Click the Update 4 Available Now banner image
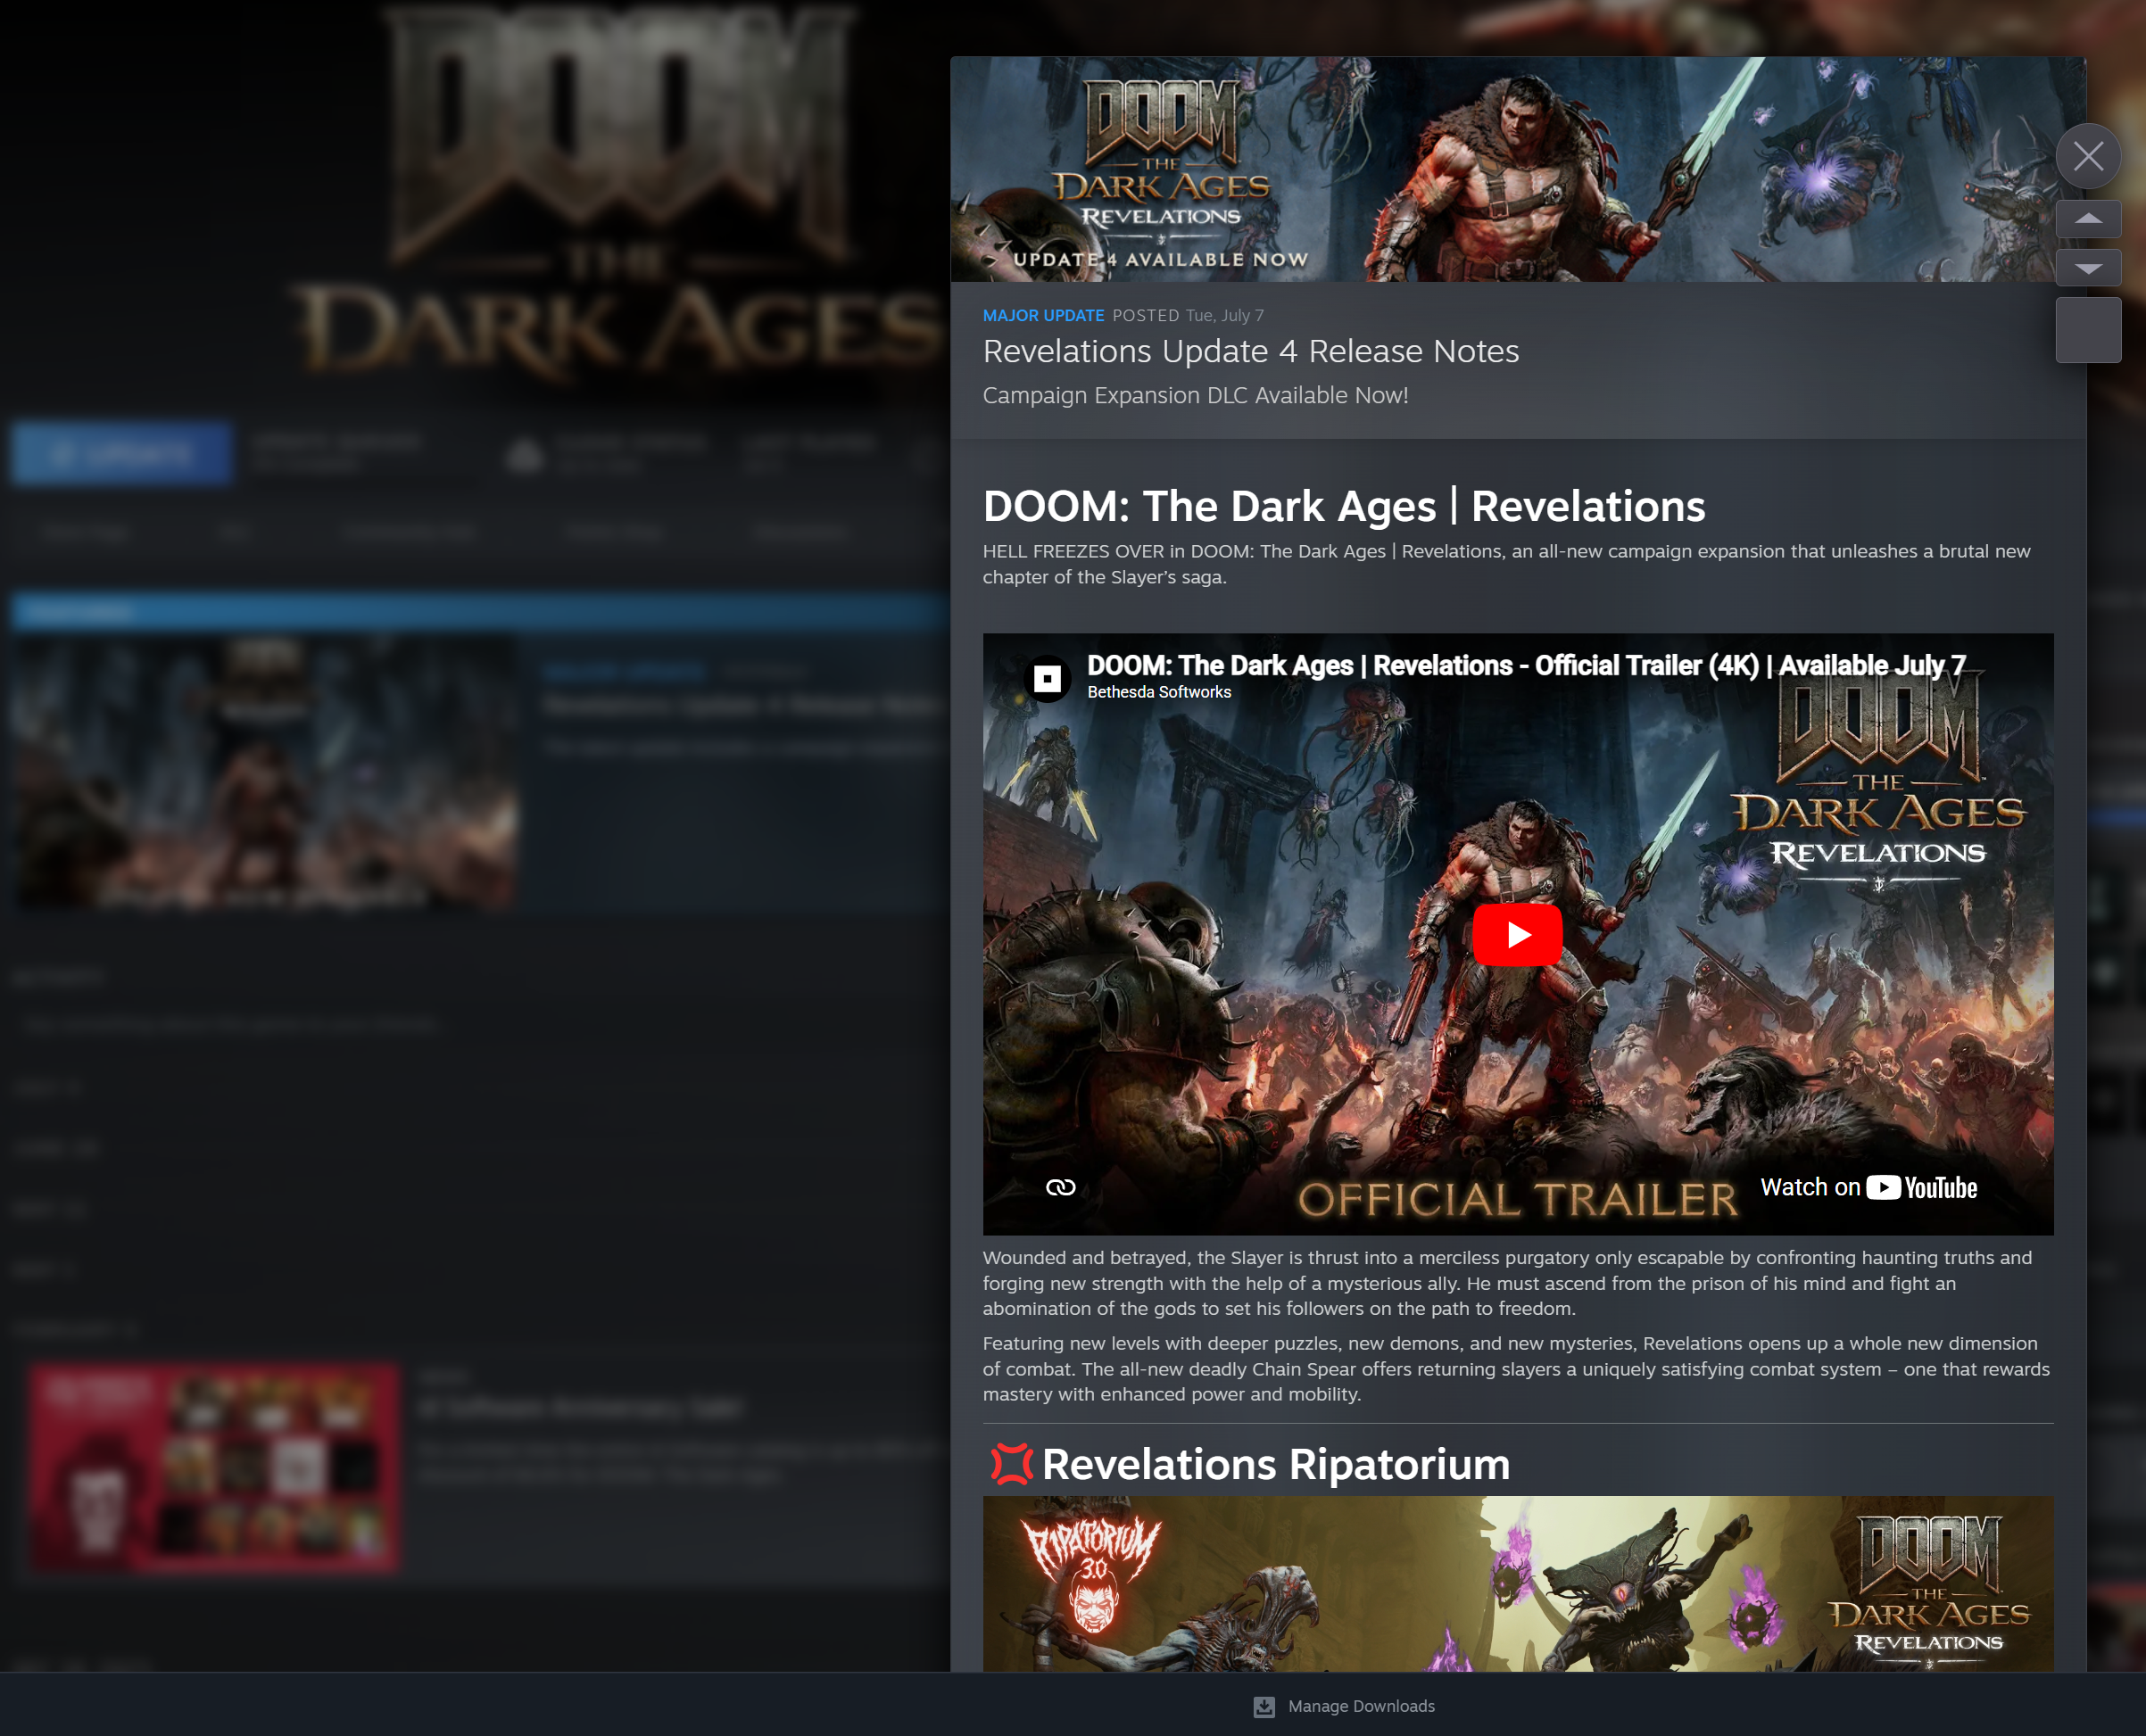This screenshot has height=1736, width=2146. tap(1518, 169)
